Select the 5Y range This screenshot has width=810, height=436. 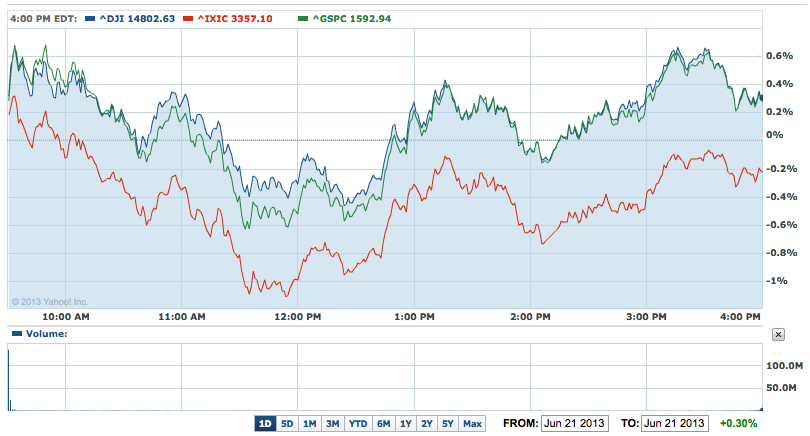[x=448, y=423]
